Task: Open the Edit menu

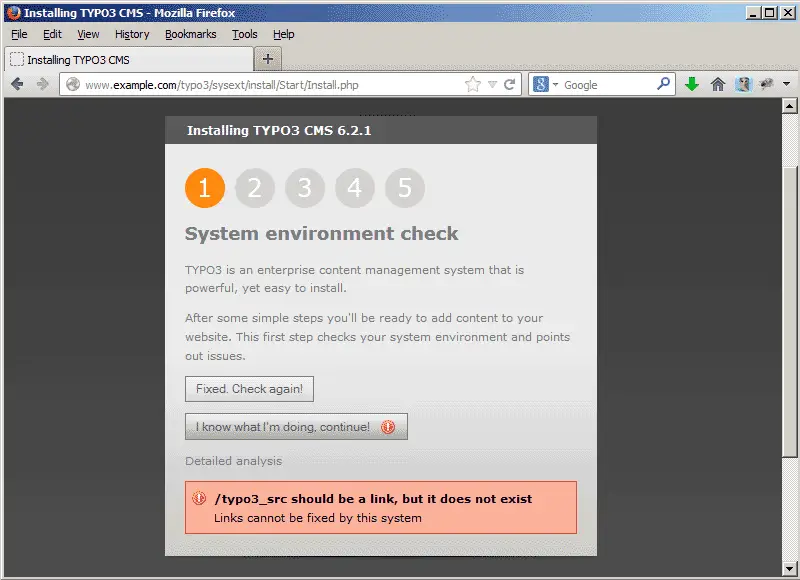Action: [52, 34]
